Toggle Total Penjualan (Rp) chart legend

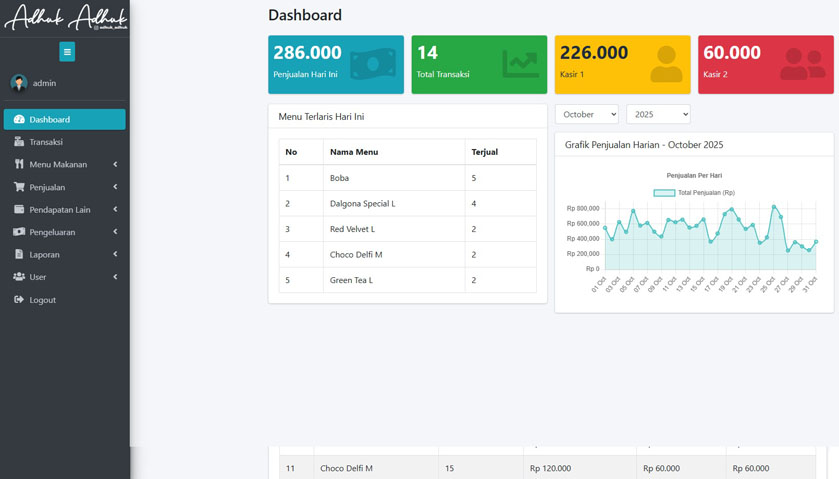coord(694,193)
